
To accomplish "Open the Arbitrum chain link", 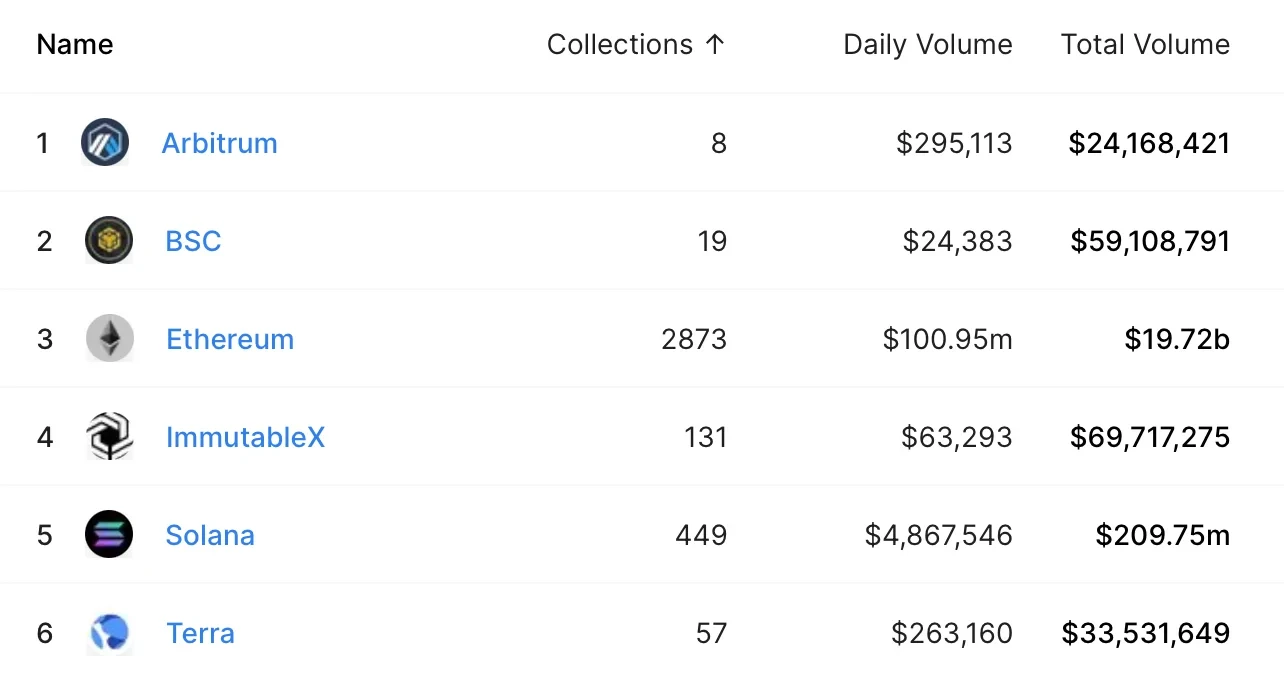I will click(x=219, y=143).
